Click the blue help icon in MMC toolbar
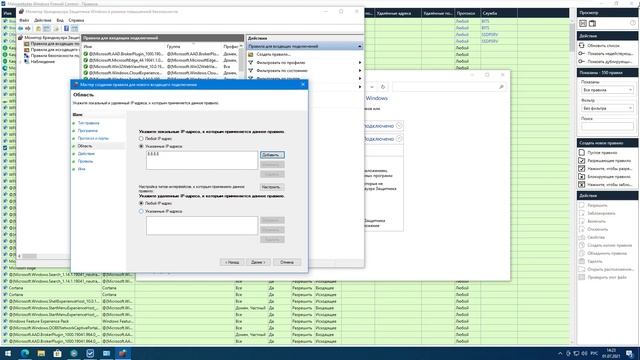Viewport: 640px width, 360px height. click(66, 29)
